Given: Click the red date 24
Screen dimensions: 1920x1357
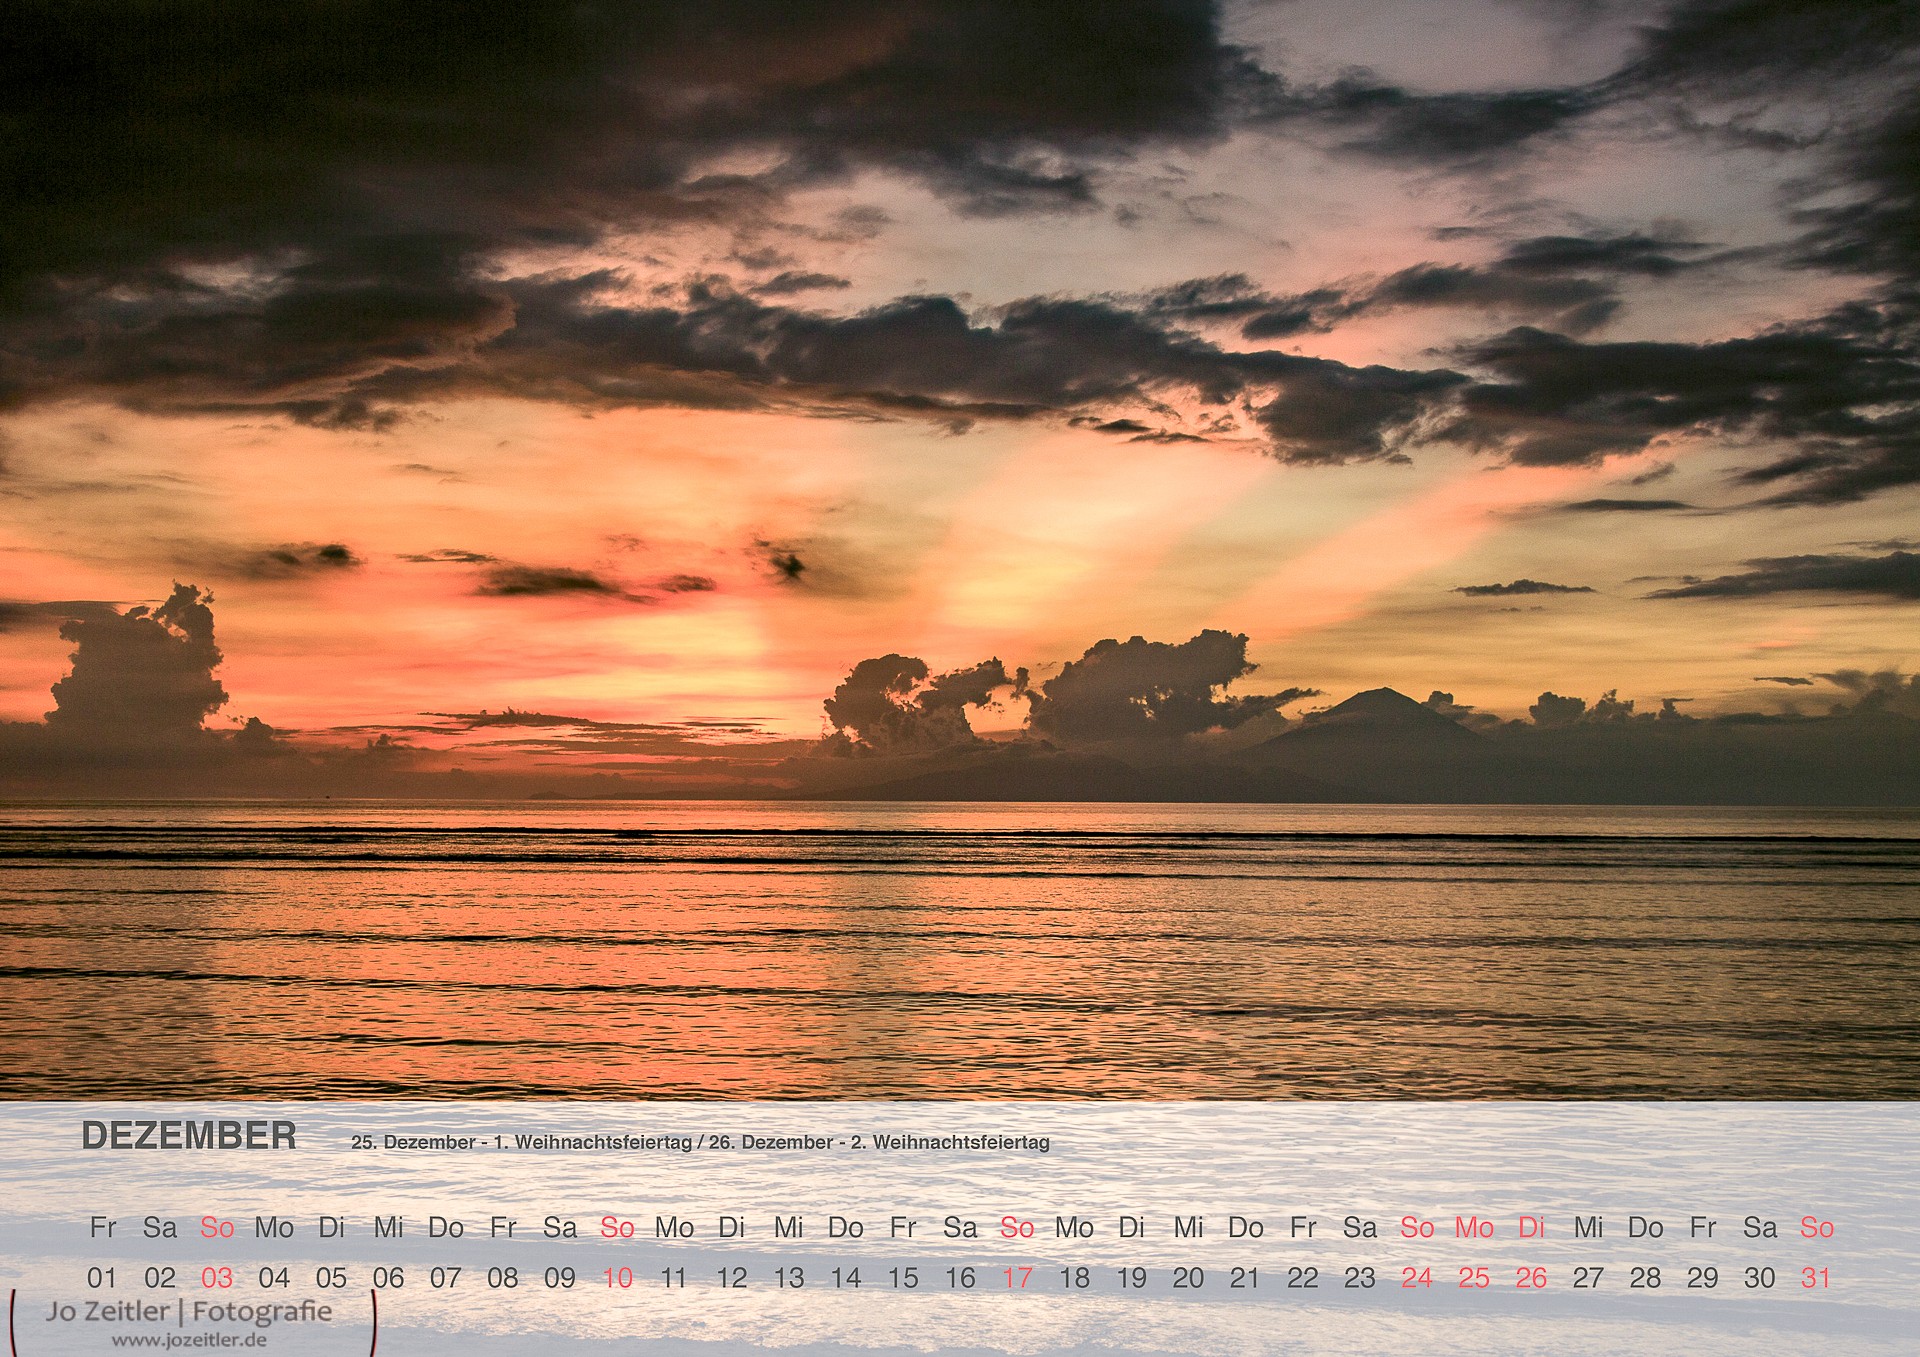Looking at the screenshot, I should [x=1416, y=1278].
